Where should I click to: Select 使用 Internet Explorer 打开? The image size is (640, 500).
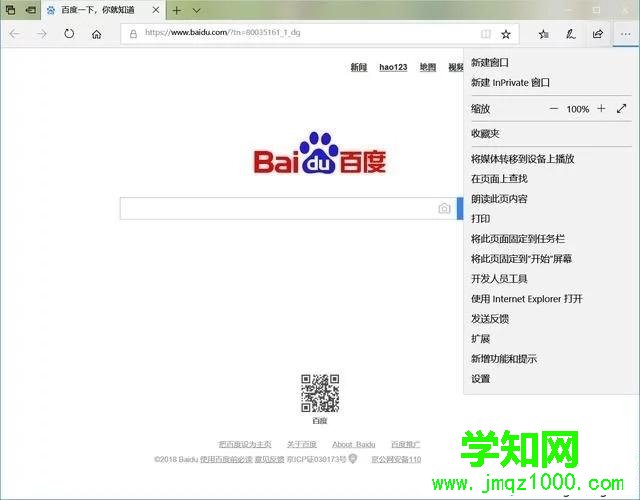point(527,299)
